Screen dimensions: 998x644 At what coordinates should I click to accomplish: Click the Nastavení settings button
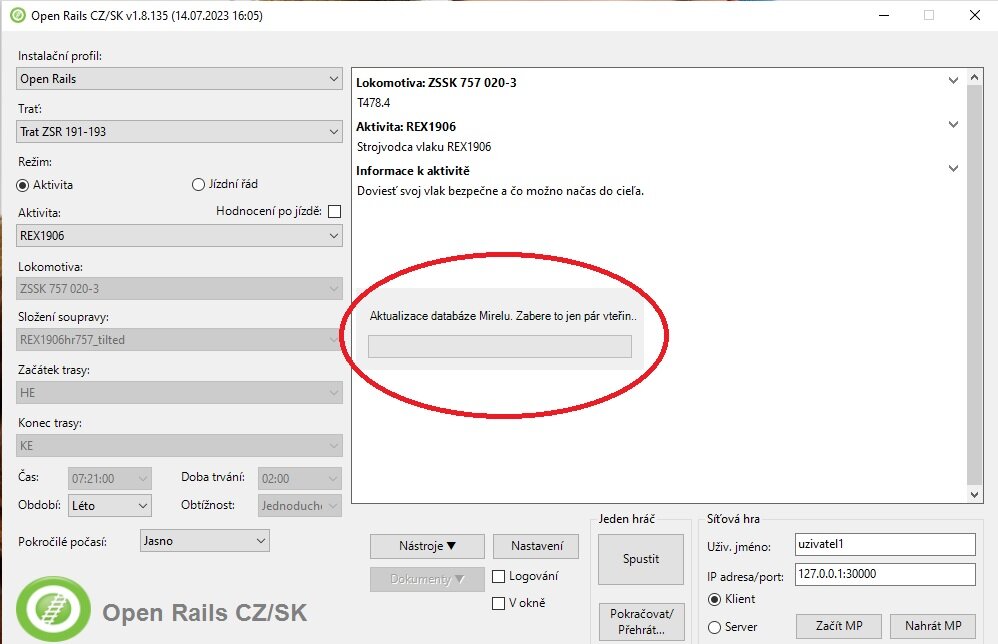click(x=535, y=546)
